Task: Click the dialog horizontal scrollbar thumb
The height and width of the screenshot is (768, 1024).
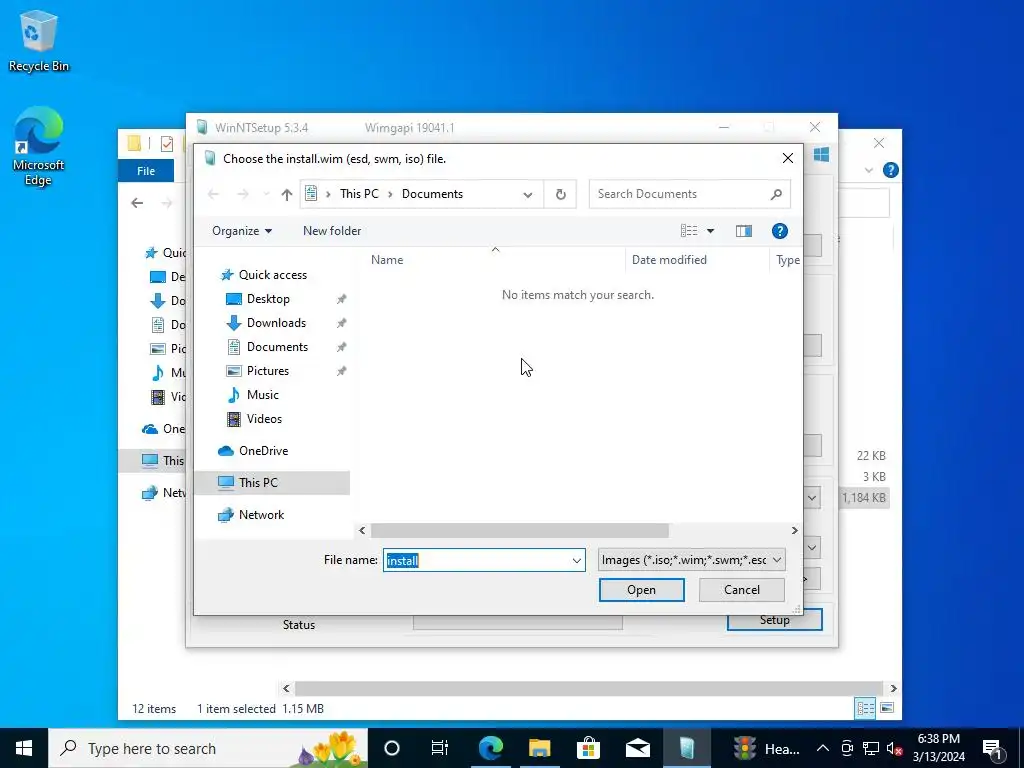Action: coord(519,530)
